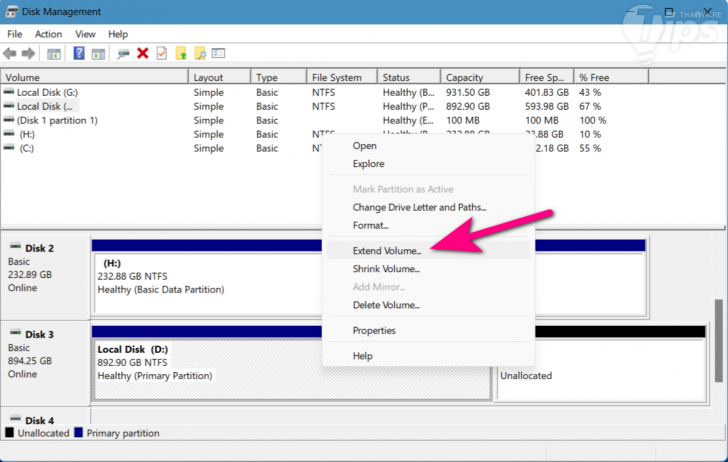728x462 pixels.
Task: Sort by the Layout column header
Action: 220,77
